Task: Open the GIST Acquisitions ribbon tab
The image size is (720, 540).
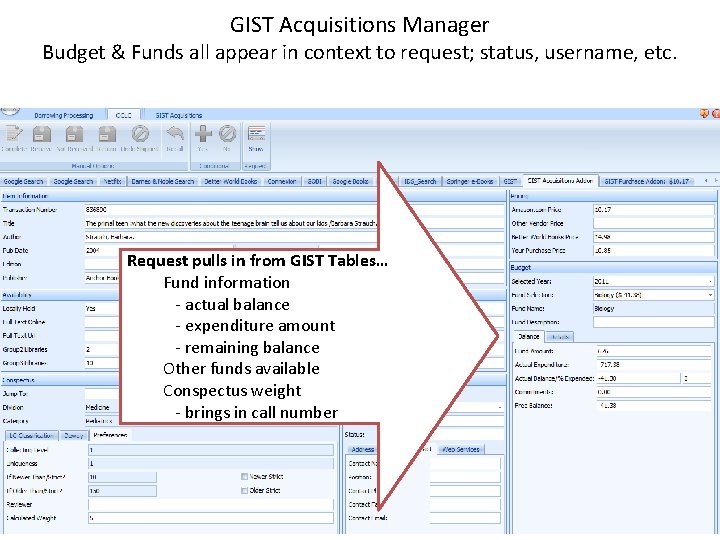Action: [179, 115]
